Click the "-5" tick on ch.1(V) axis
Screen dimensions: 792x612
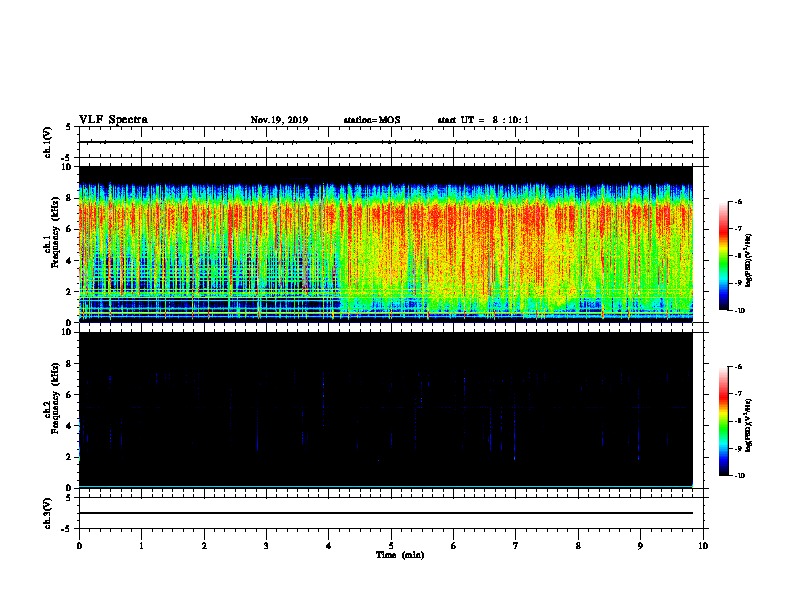67,158
